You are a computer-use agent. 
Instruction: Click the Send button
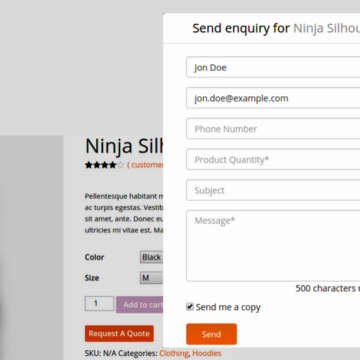point(211,334)
